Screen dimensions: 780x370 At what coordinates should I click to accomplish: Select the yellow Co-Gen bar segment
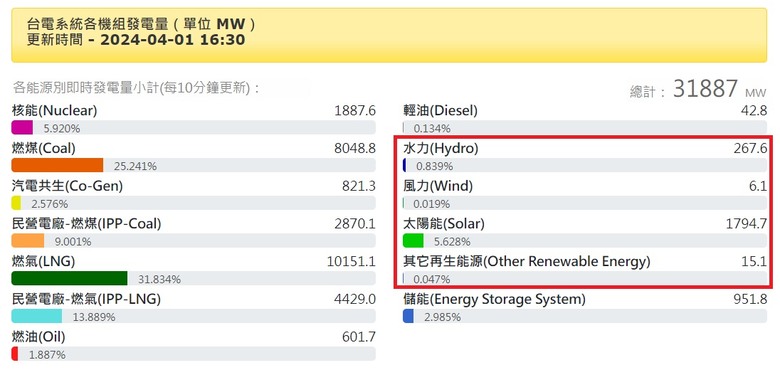click(16, 203)
